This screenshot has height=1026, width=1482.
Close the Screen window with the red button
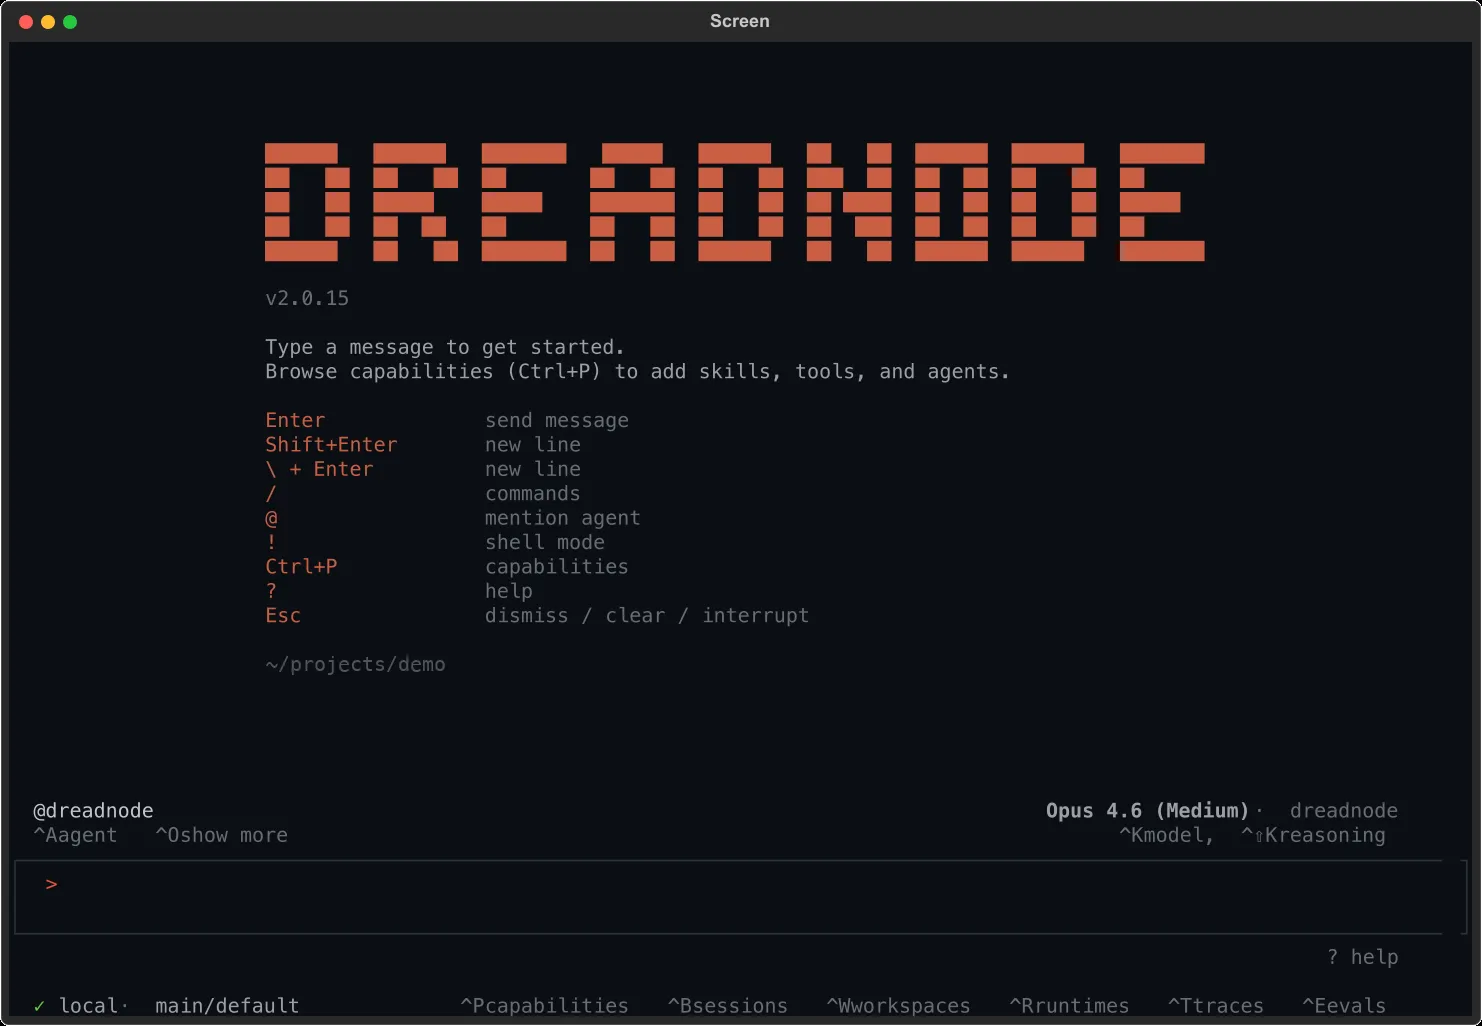[26, 22]
